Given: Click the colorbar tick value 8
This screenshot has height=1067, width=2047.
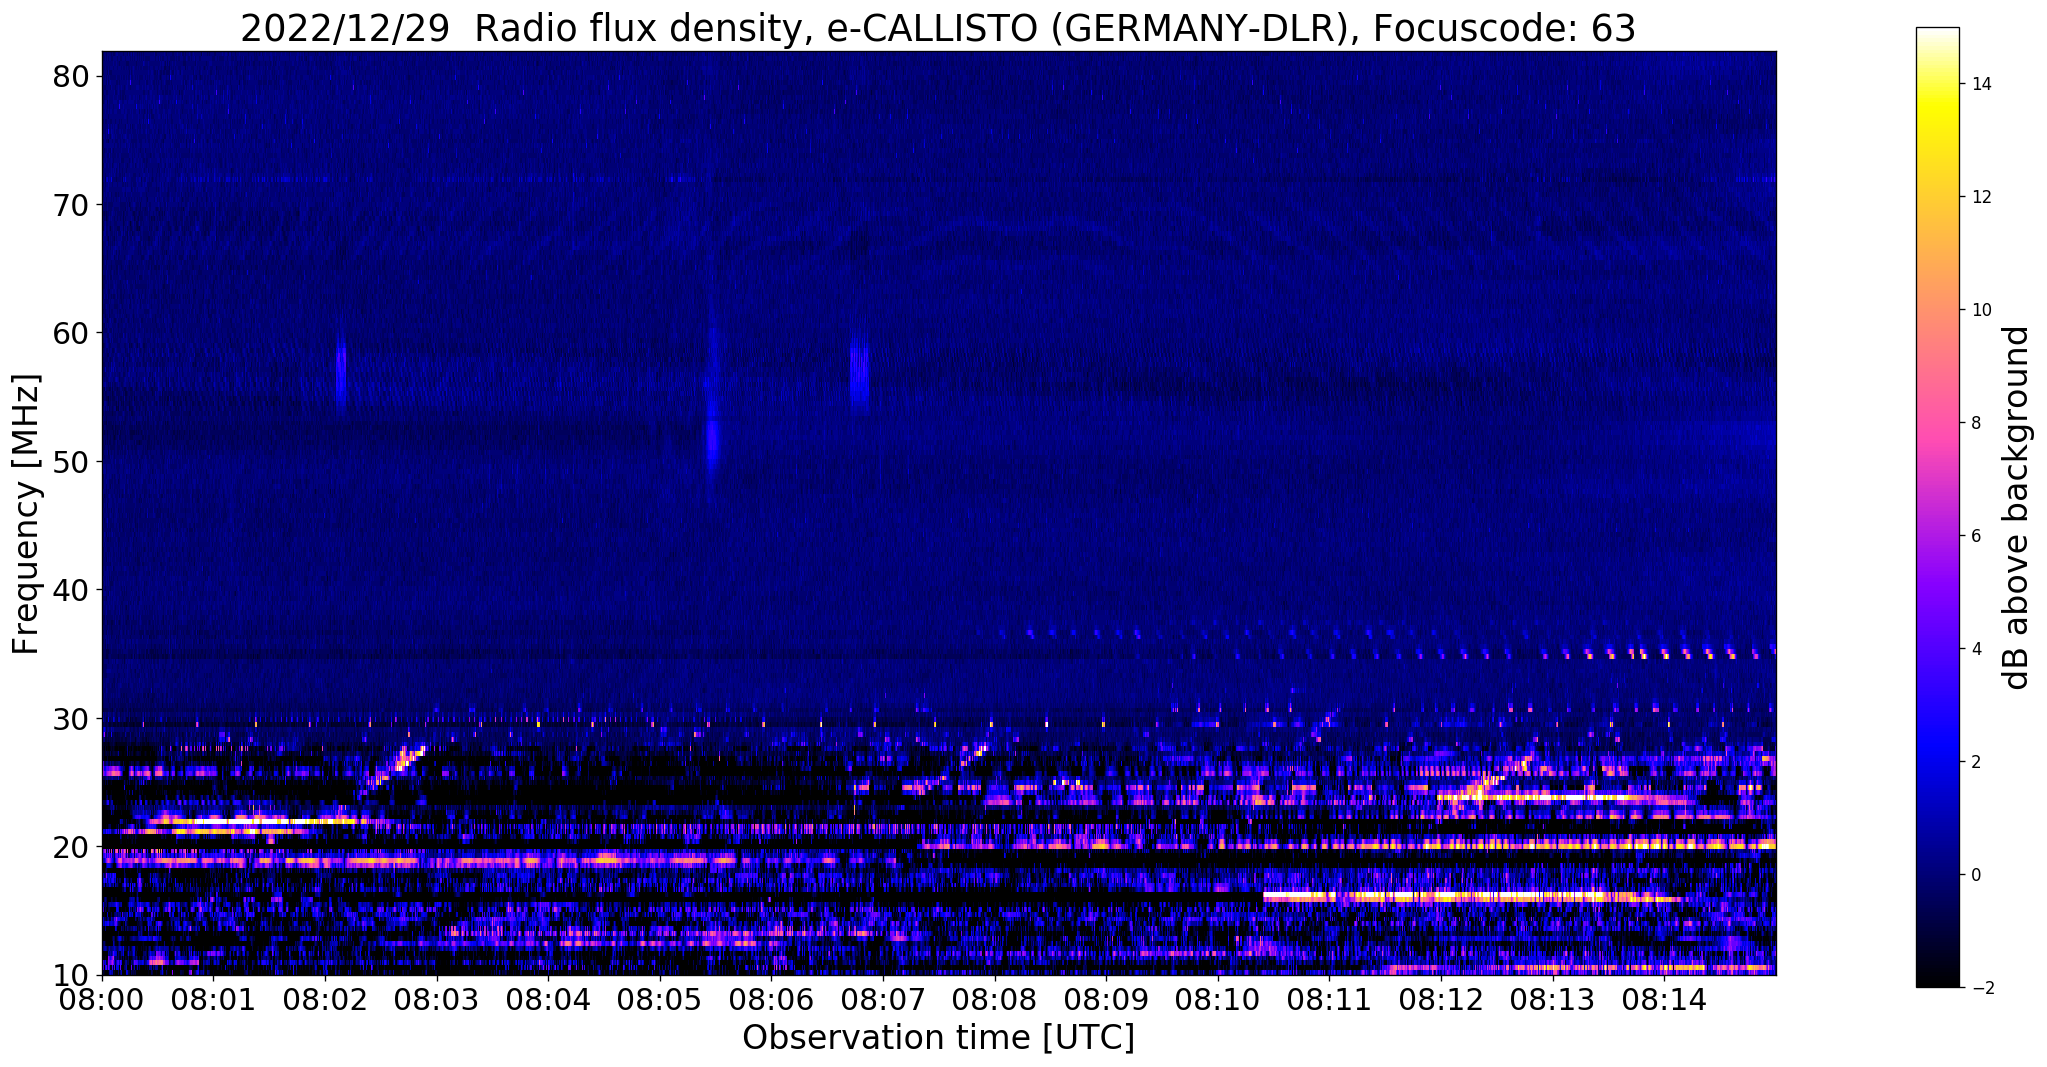Looking at the screenshot, I should (1975, 423).
